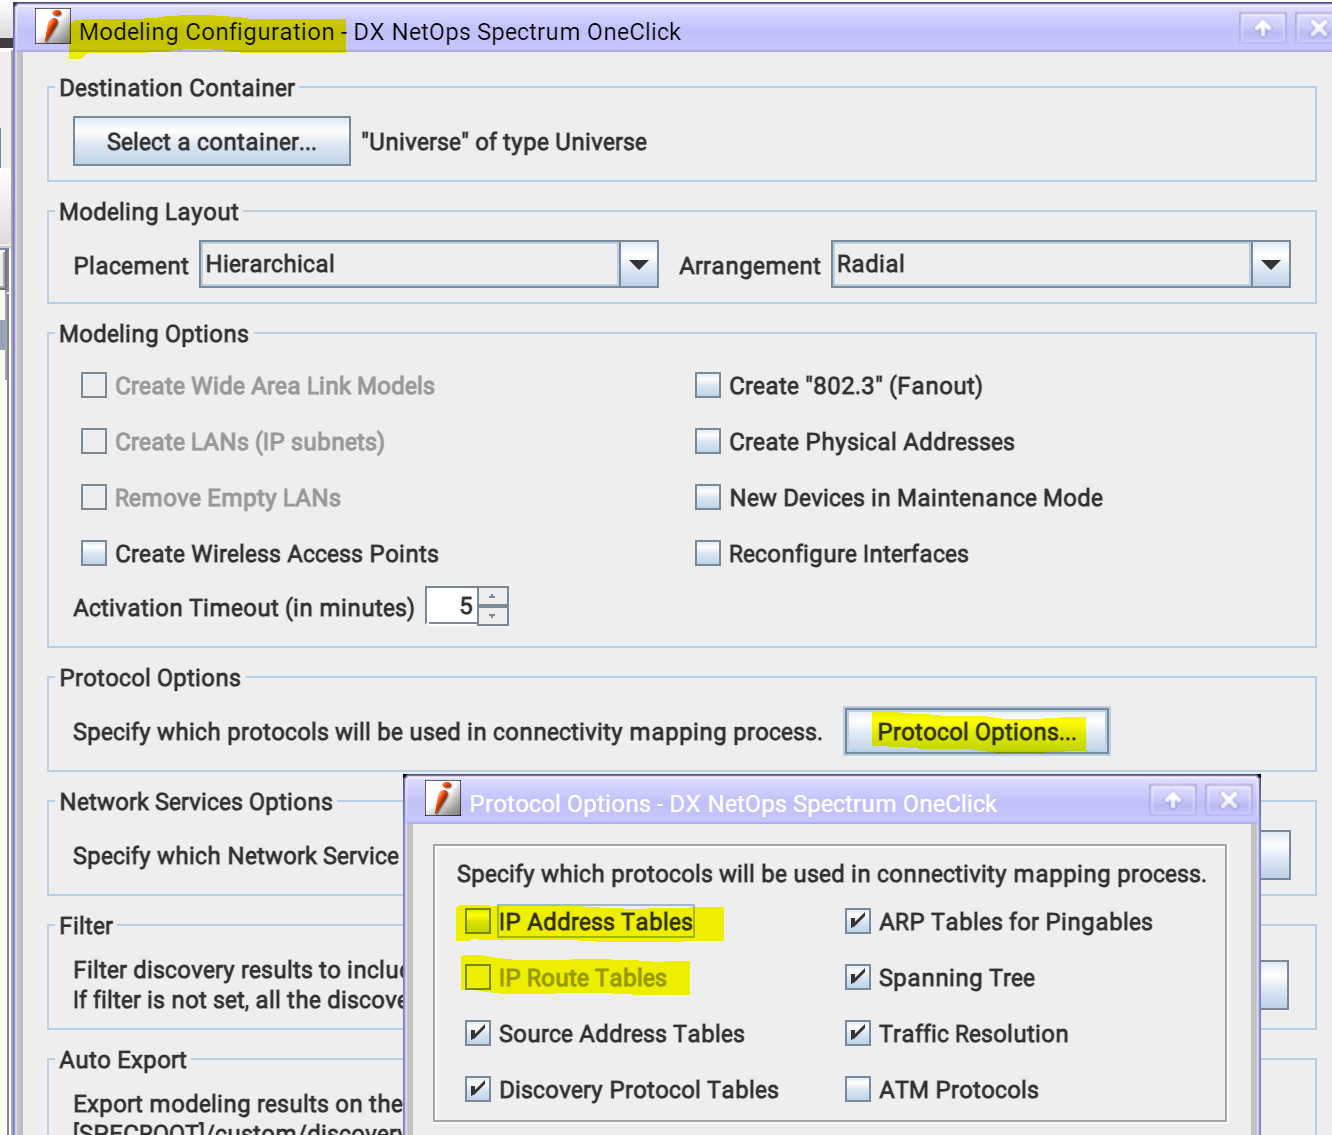This screenshot has height=1135, width=1332.
Task: Click the up-arrow button in Modeling Configuration title bar
Action: coord(1263,28)
